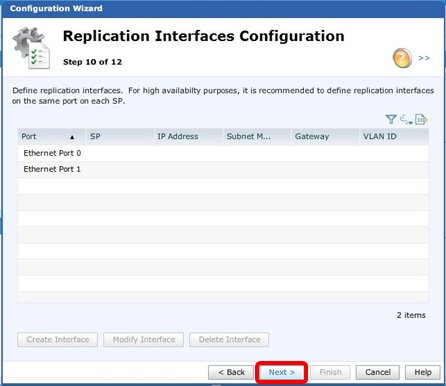Click the SP column header
This screenshot has width=446, height=386.
click(x=120, y=136)
